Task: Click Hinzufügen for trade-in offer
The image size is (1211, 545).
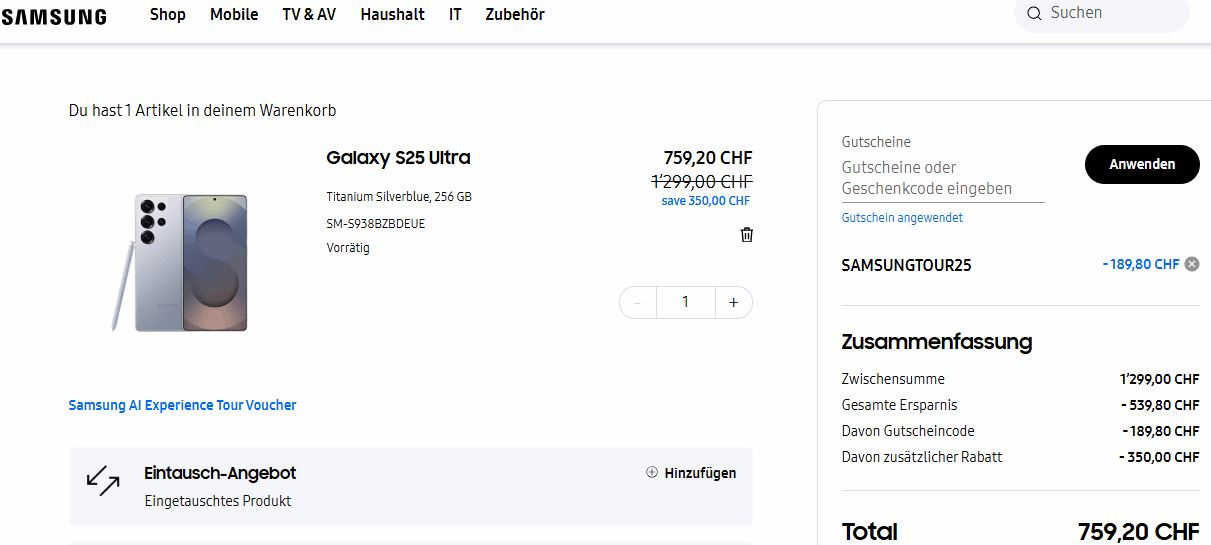Action: (700, 473)
